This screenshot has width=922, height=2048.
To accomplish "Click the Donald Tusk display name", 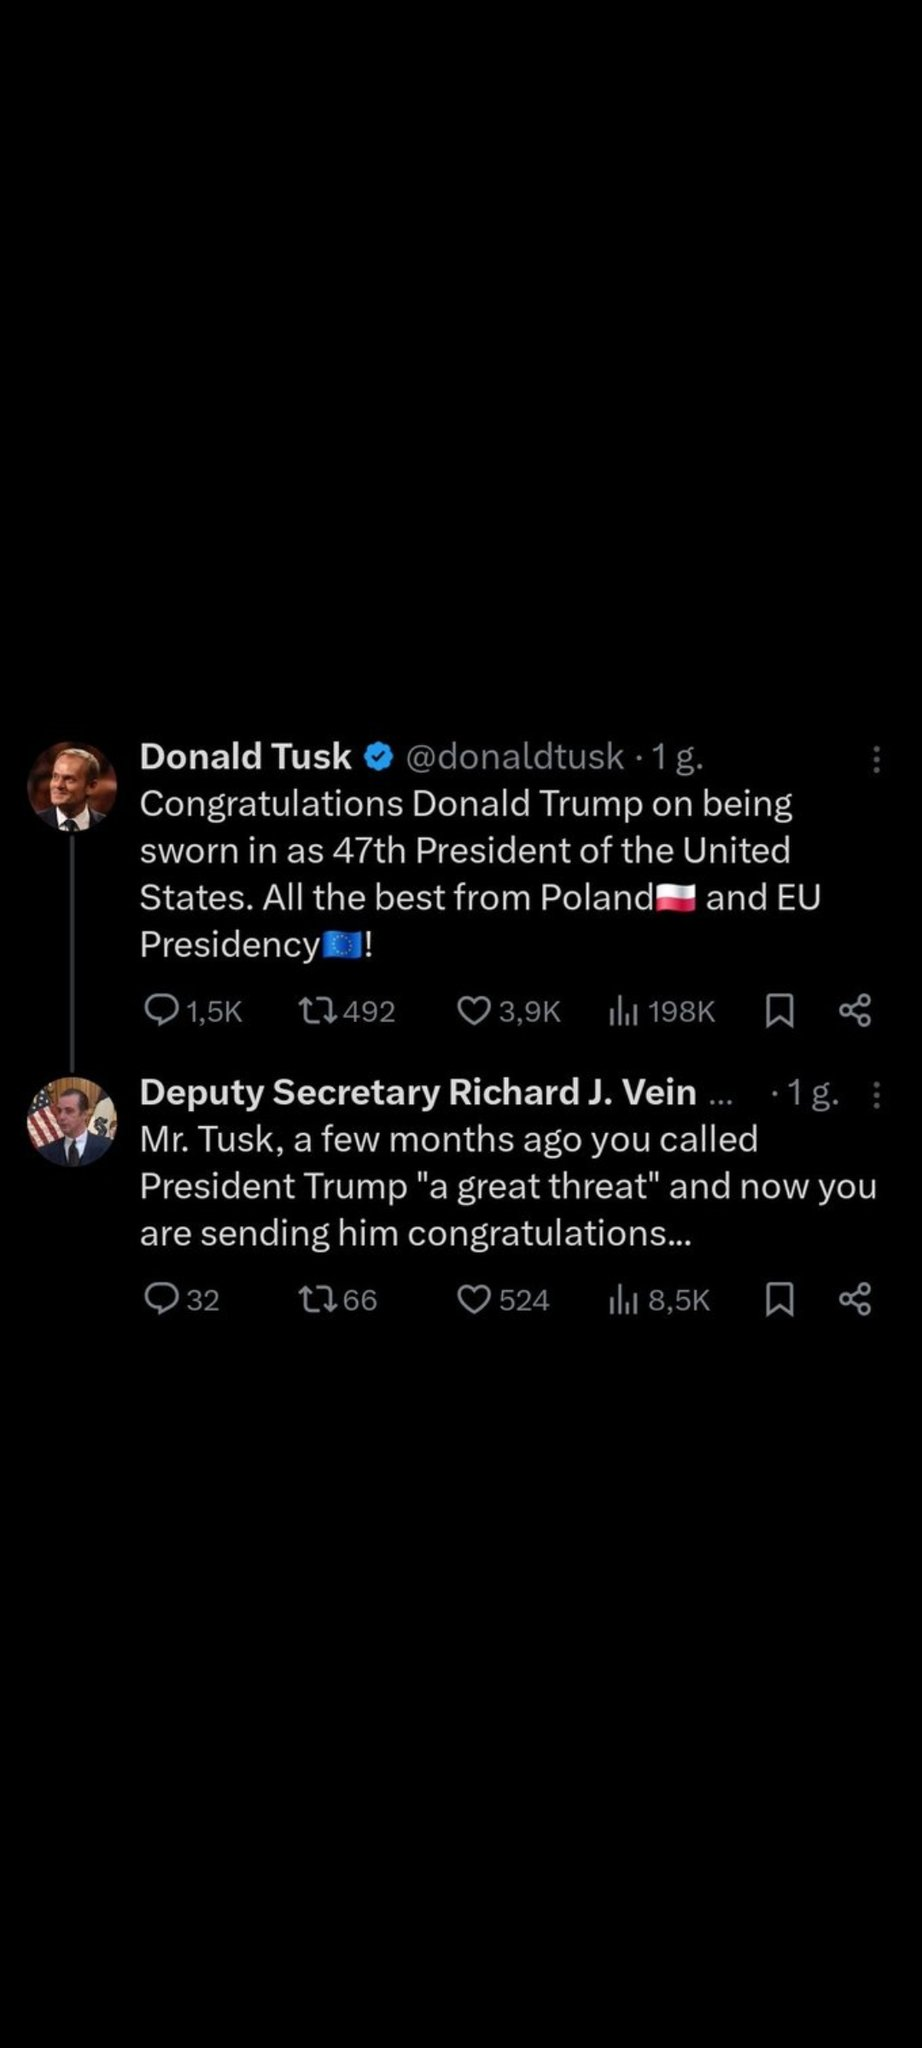I will [245, 757].
